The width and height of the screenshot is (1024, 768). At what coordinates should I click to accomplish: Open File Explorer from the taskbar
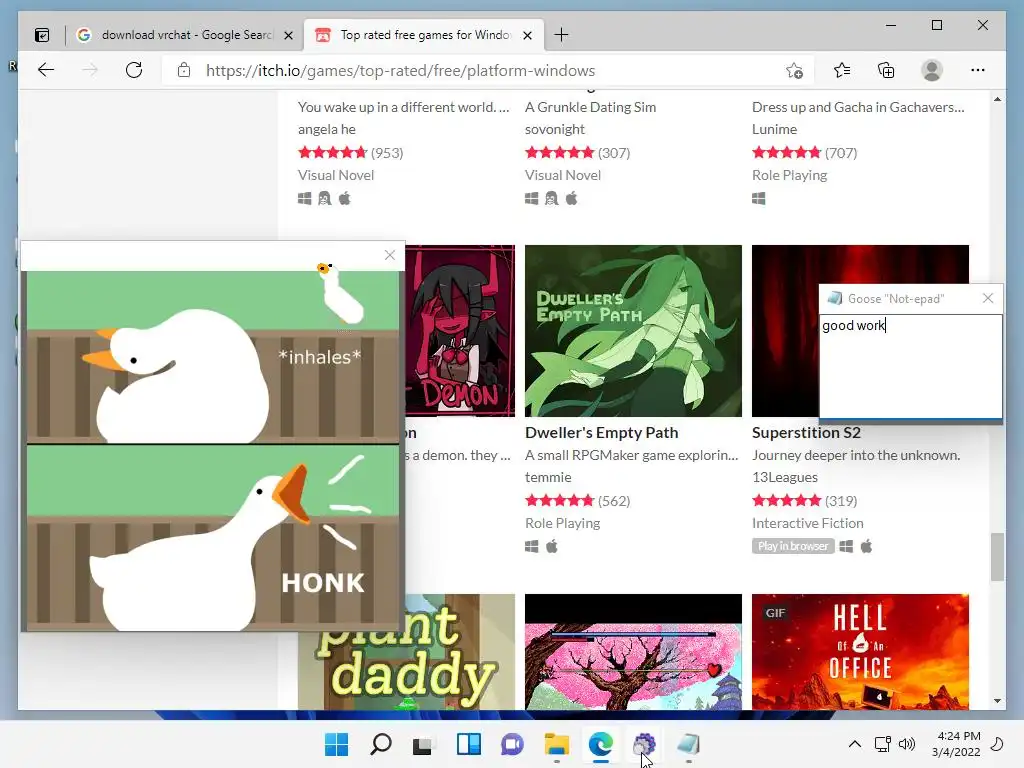pyautogui.click(x=556, y=744)
